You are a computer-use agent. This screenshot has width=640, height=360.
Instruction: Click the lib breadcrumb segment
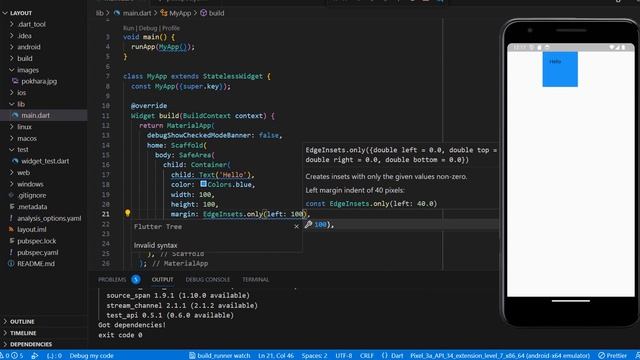pos(100,13)
